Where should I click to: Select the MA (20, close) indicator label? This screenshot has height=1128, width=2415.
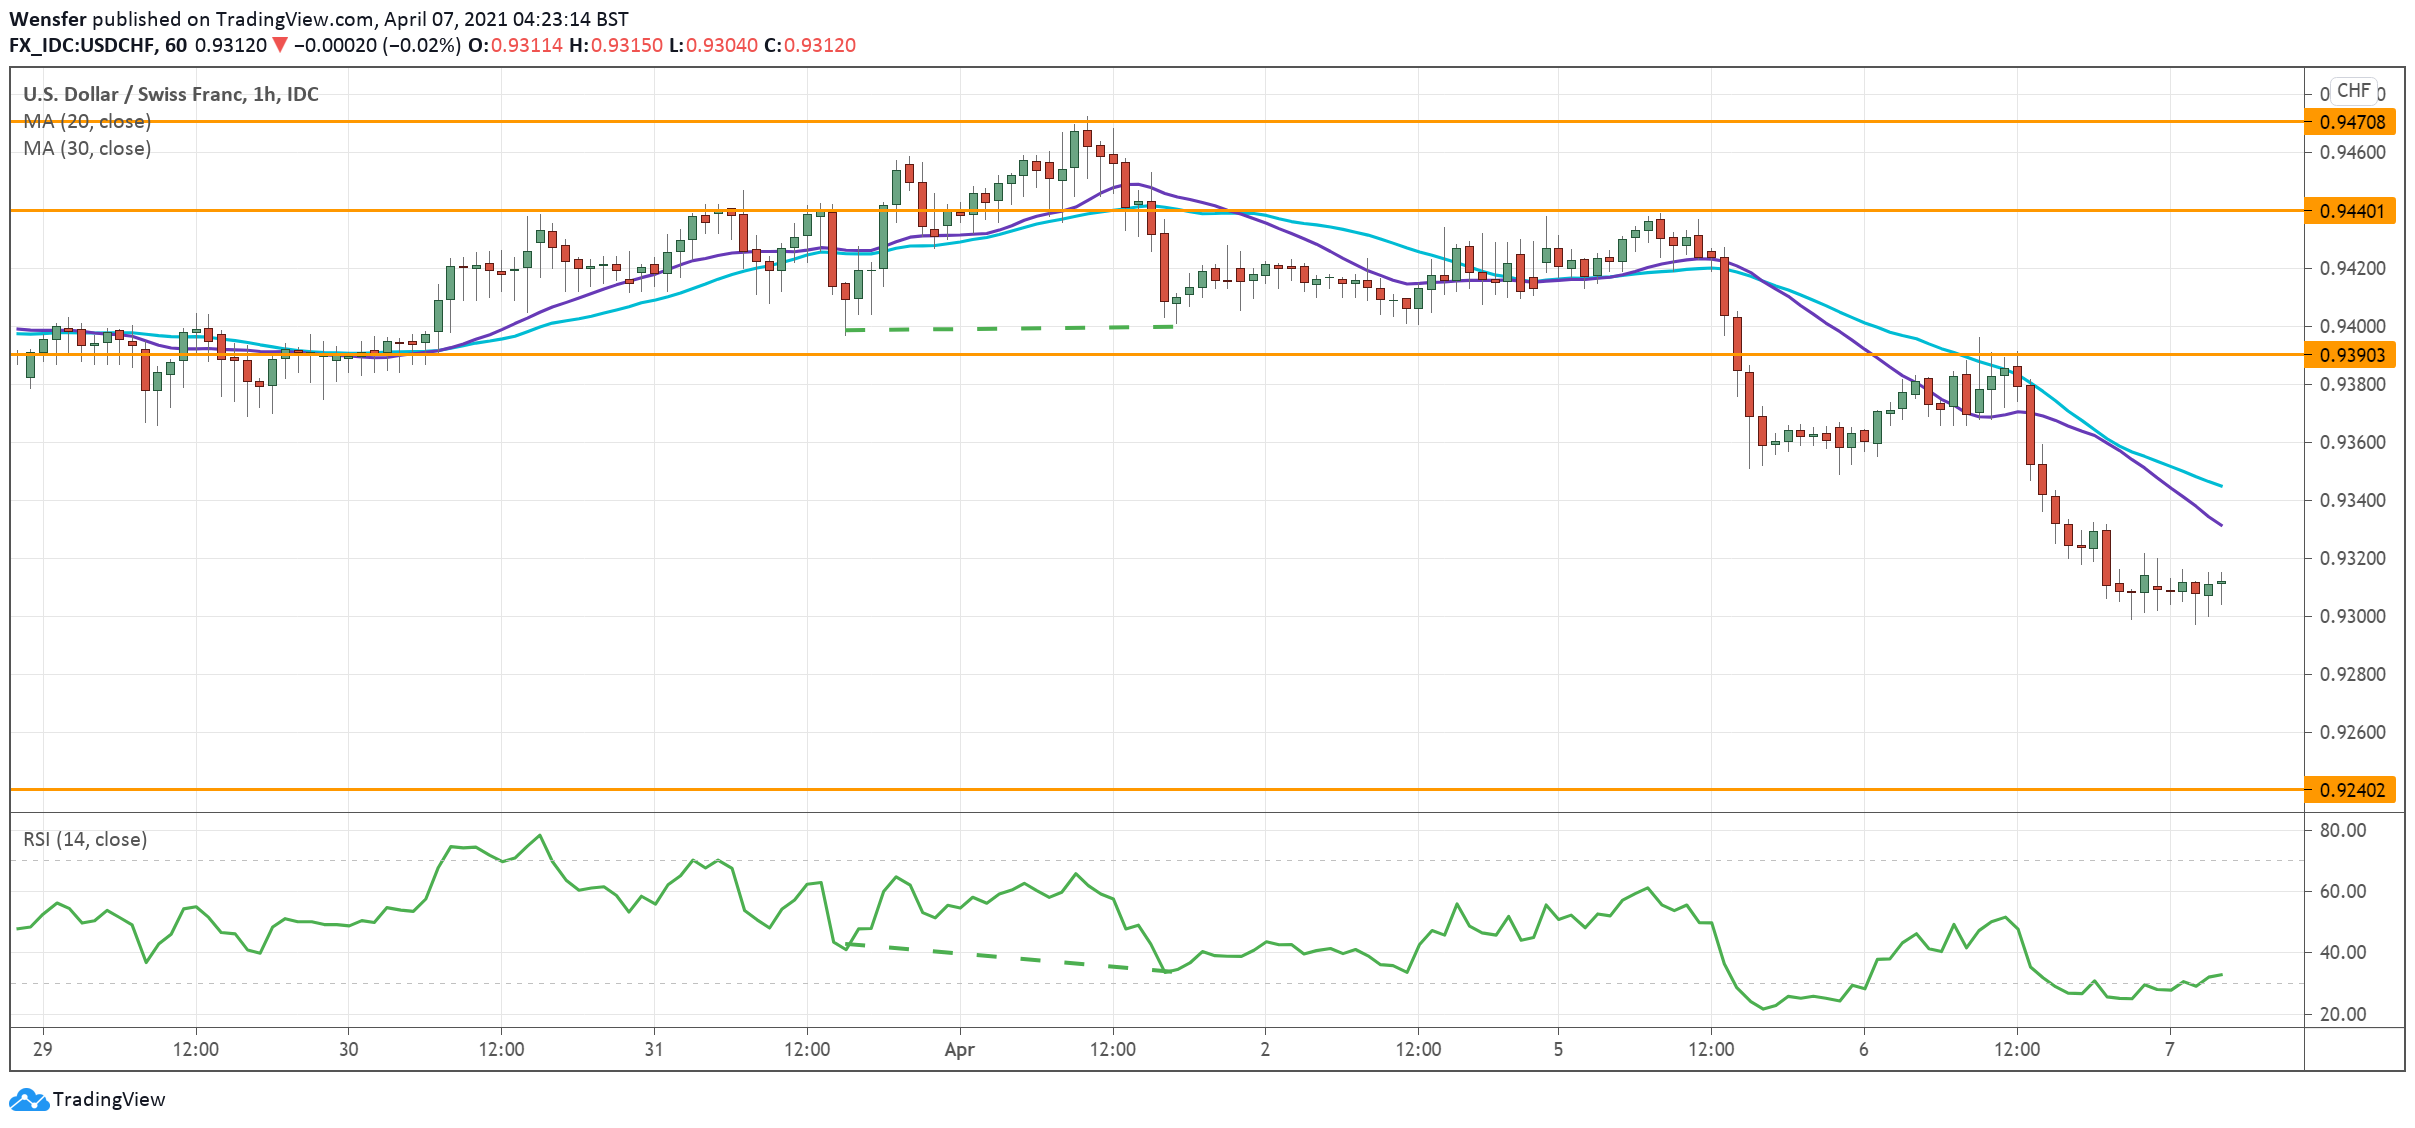tap(87, 121)
